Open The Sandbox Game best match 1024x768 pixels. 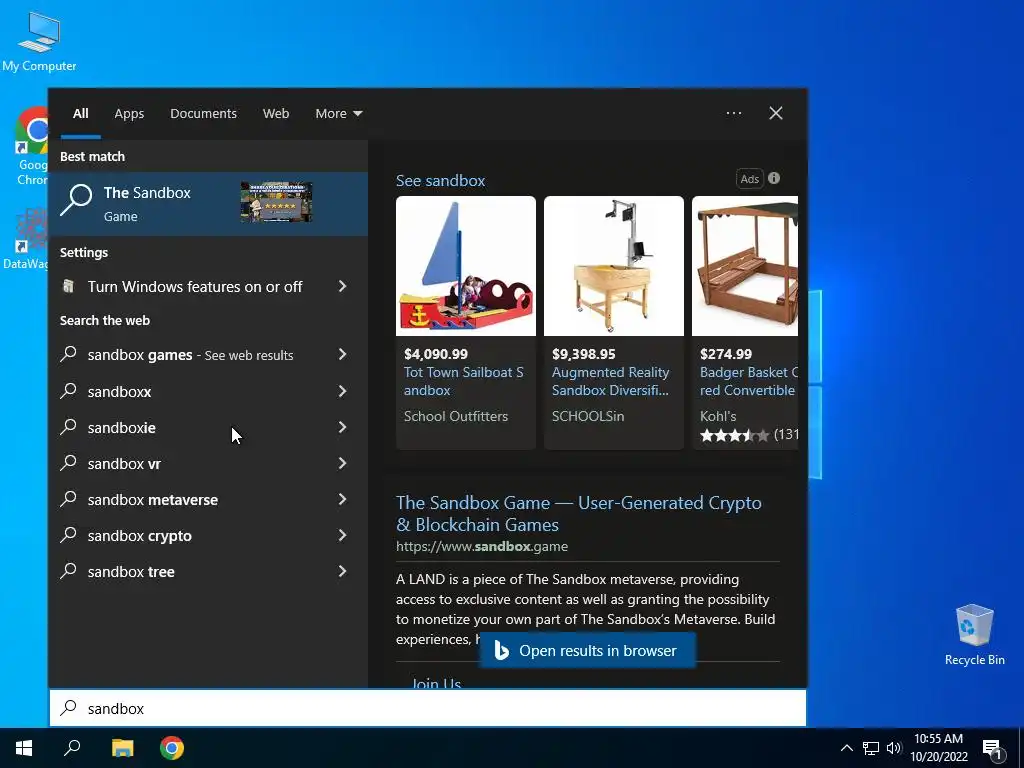[x=208, y=203]
